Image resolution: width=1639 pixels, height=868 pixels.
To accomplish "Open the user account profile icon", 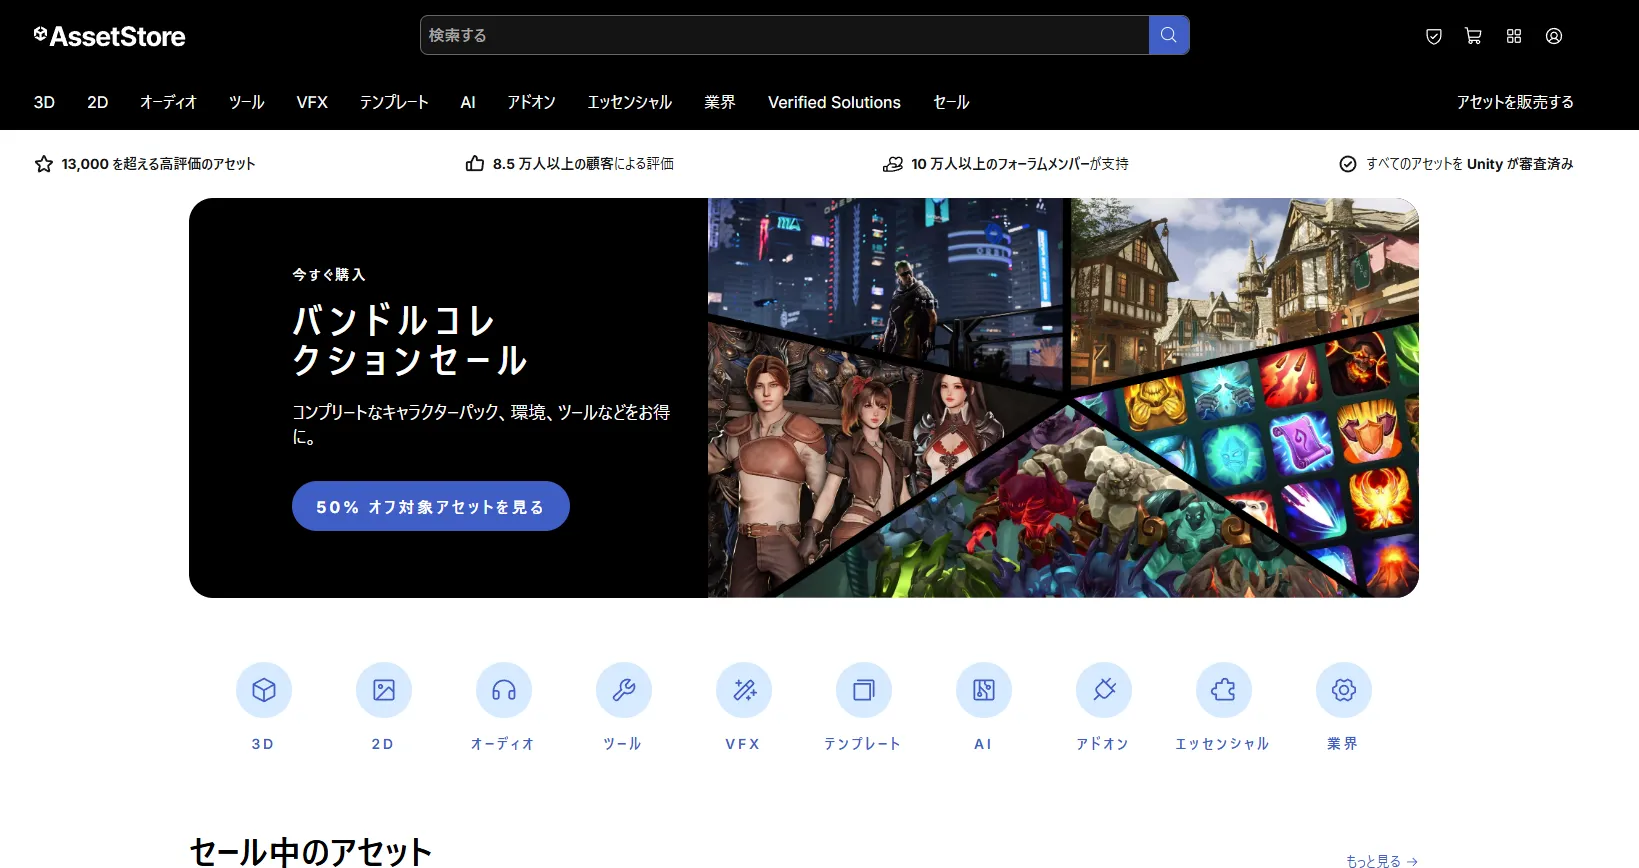I will [1553, 36].
